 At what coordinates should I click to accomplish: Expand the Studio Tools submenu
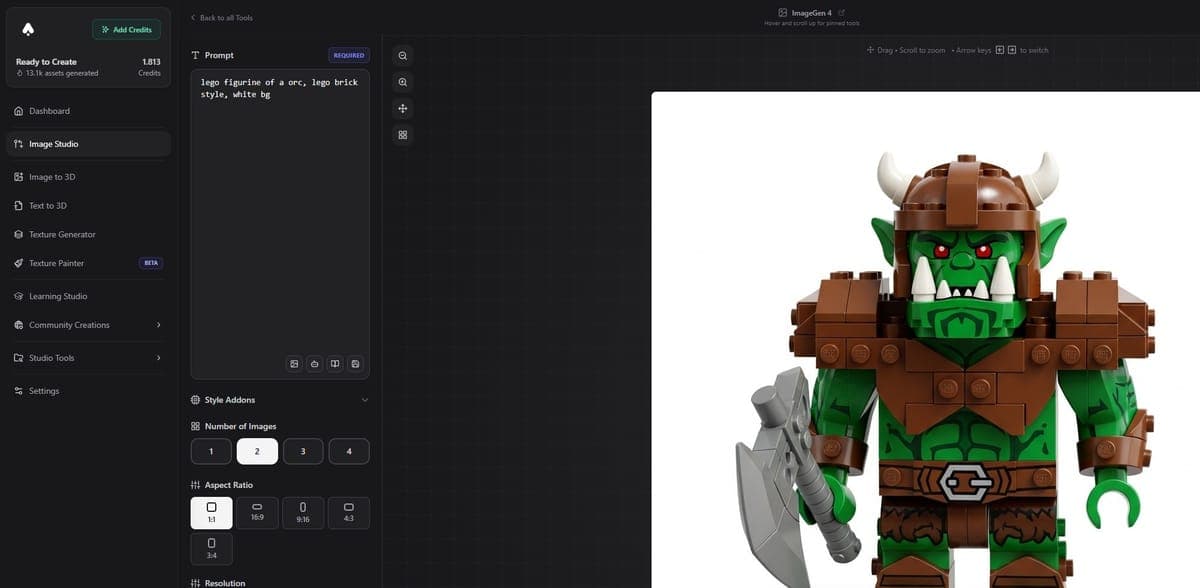[x=88, y=358]
